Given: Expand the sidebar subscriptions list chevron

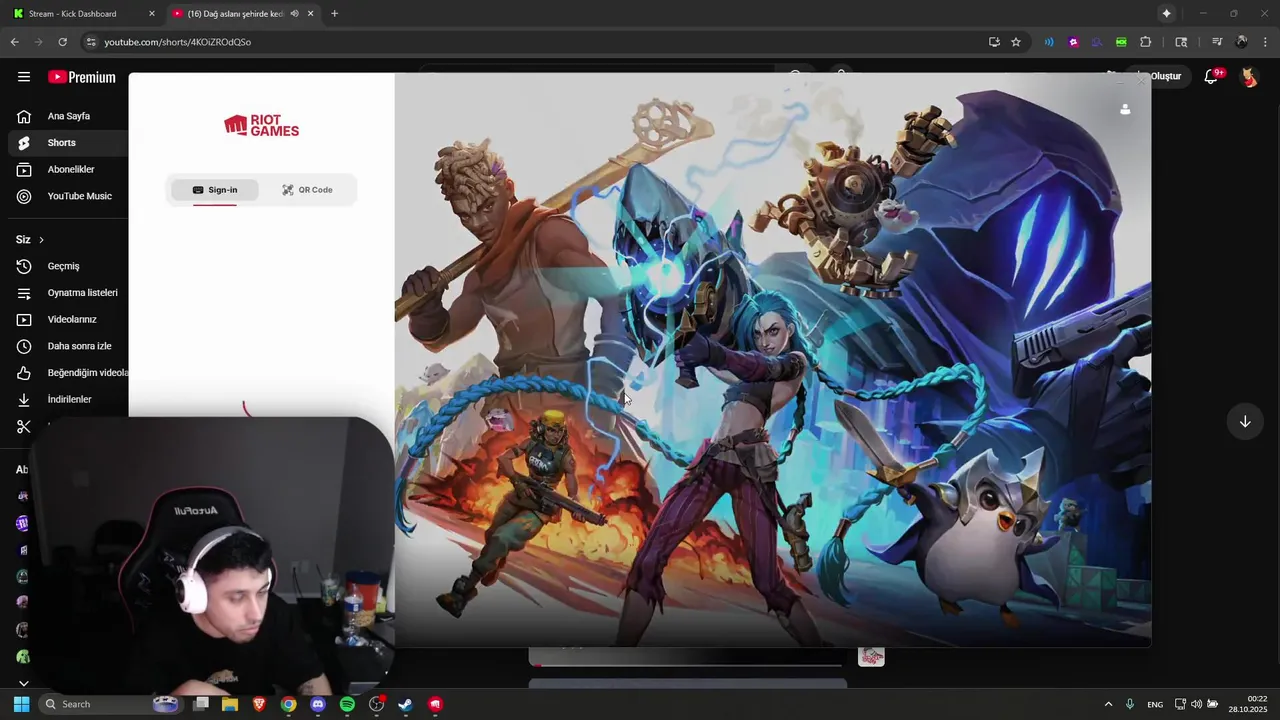Looking at the screenshot, I should point(24,684).
